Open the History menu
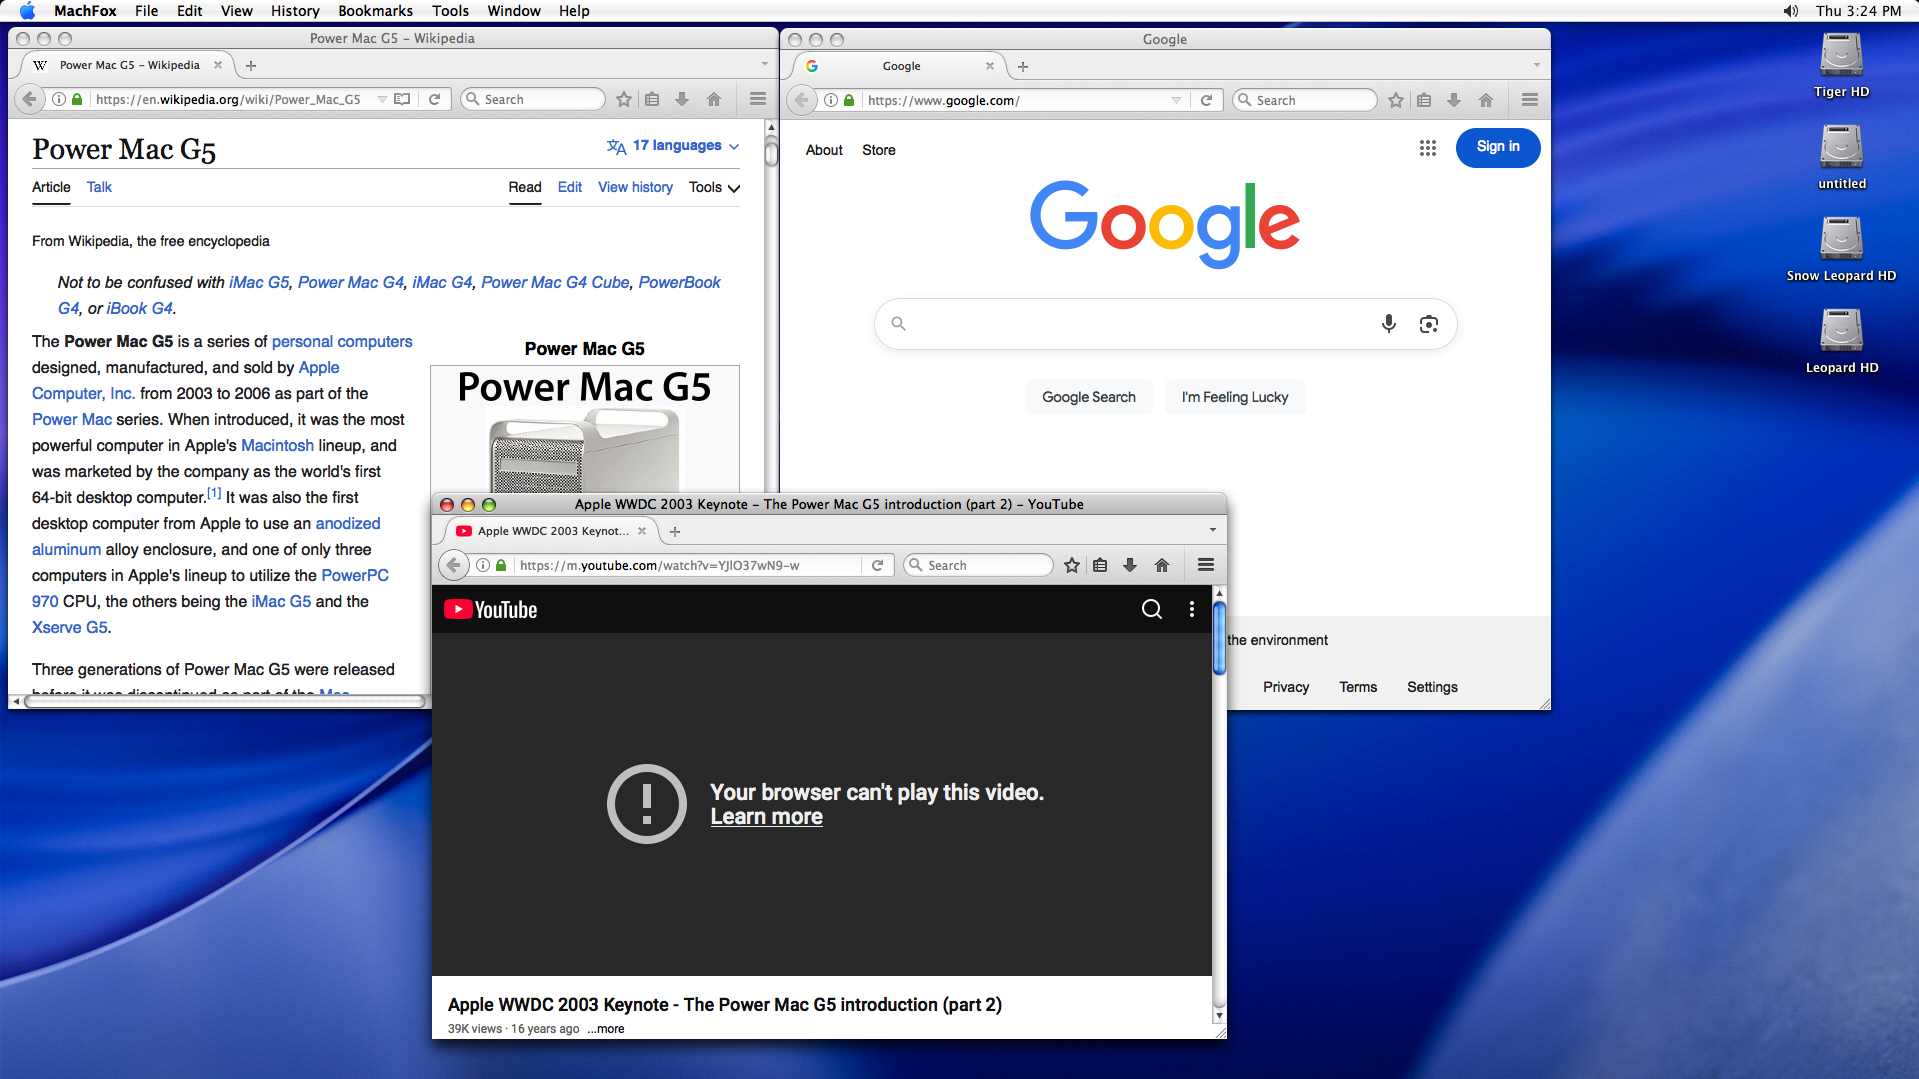The height and width of the screenshot is (1079, 1919). coord(295,11)
